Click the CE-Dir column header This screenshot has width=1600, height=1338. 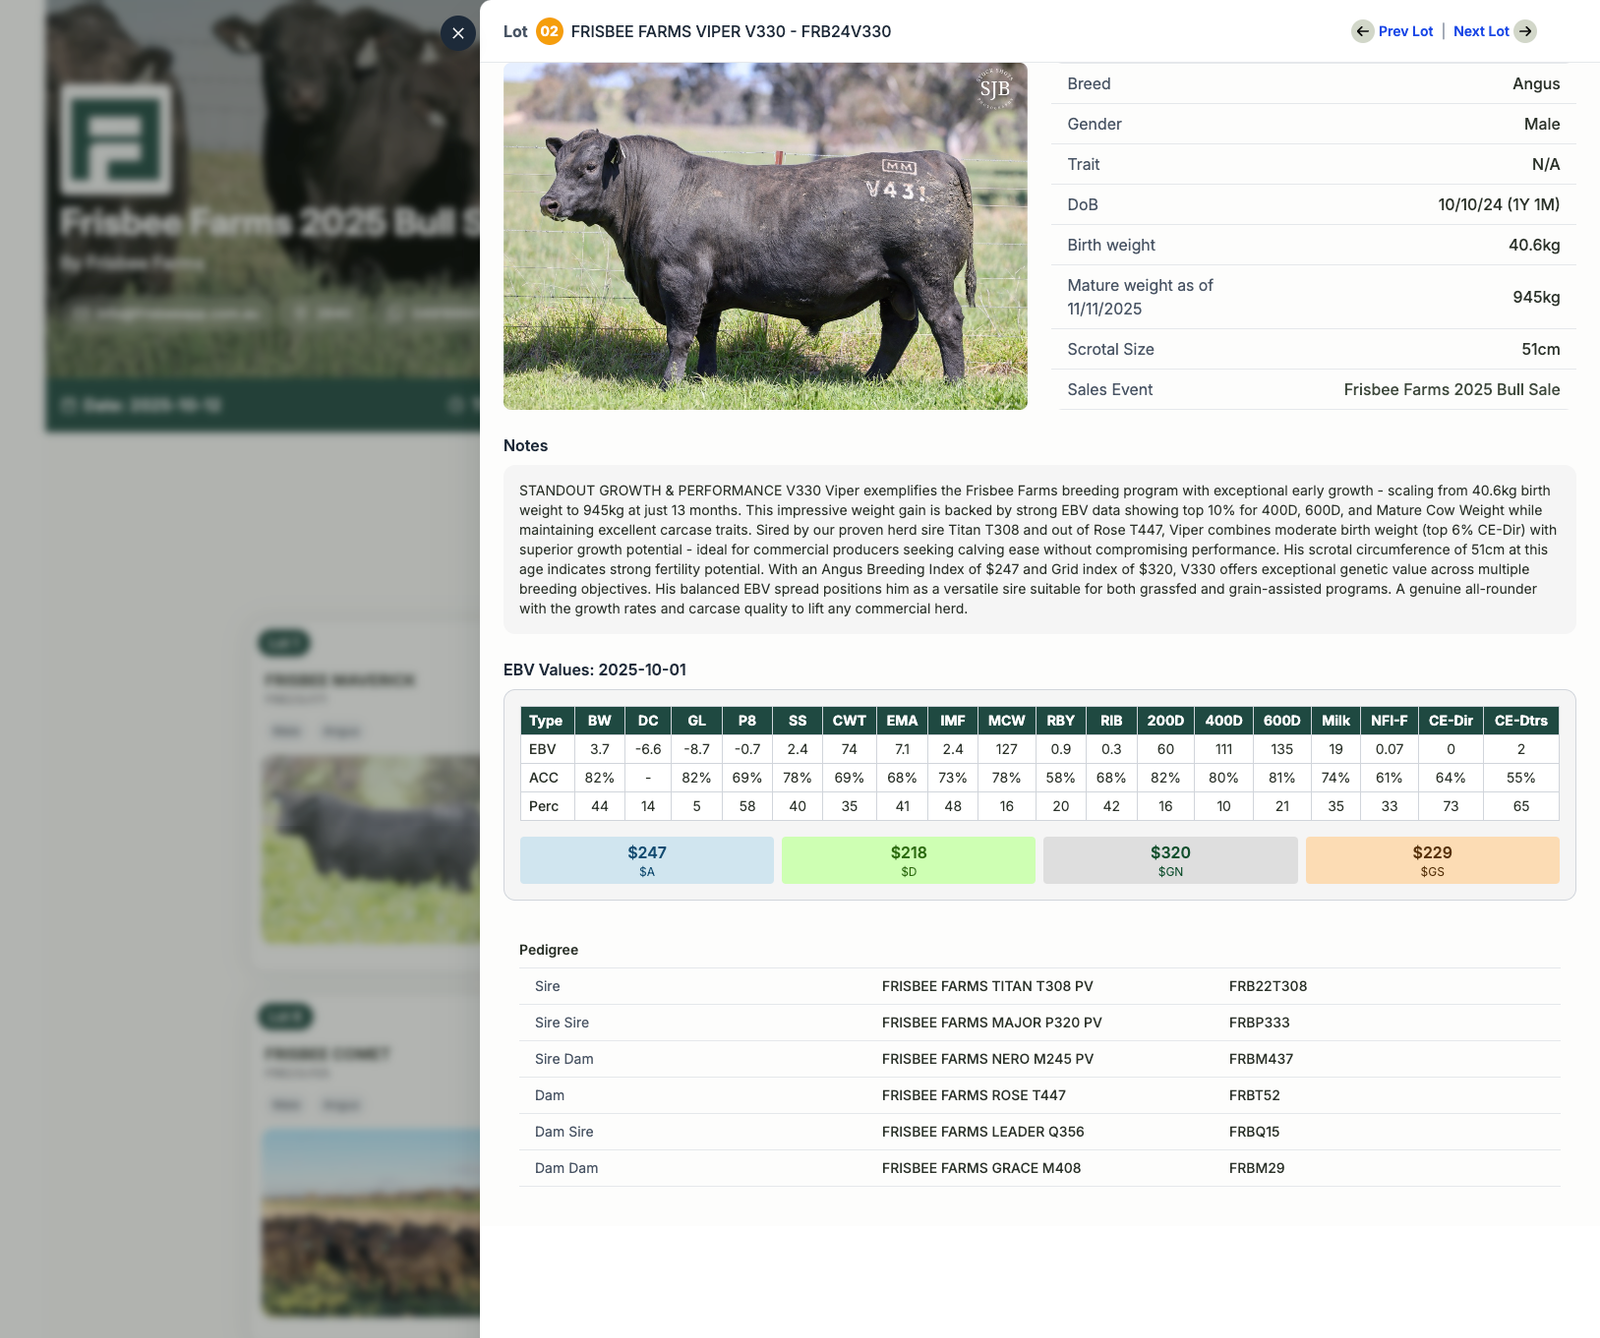[1450, 720]
